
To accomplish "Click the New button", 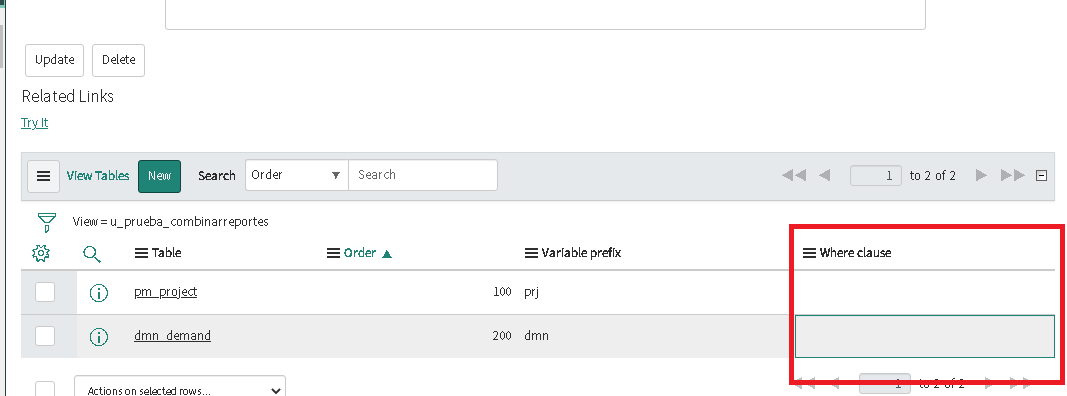I will pyautogui.click(x=159, y=176).
